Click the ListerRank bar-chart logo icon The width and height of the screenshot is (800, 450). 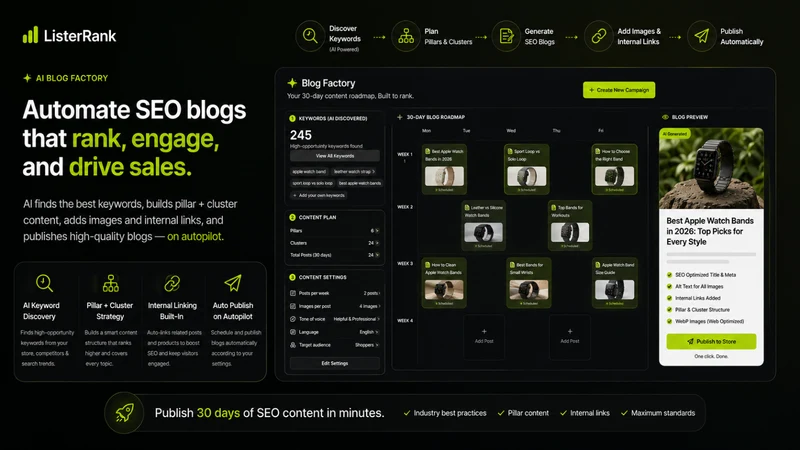(x=30, y=35)
